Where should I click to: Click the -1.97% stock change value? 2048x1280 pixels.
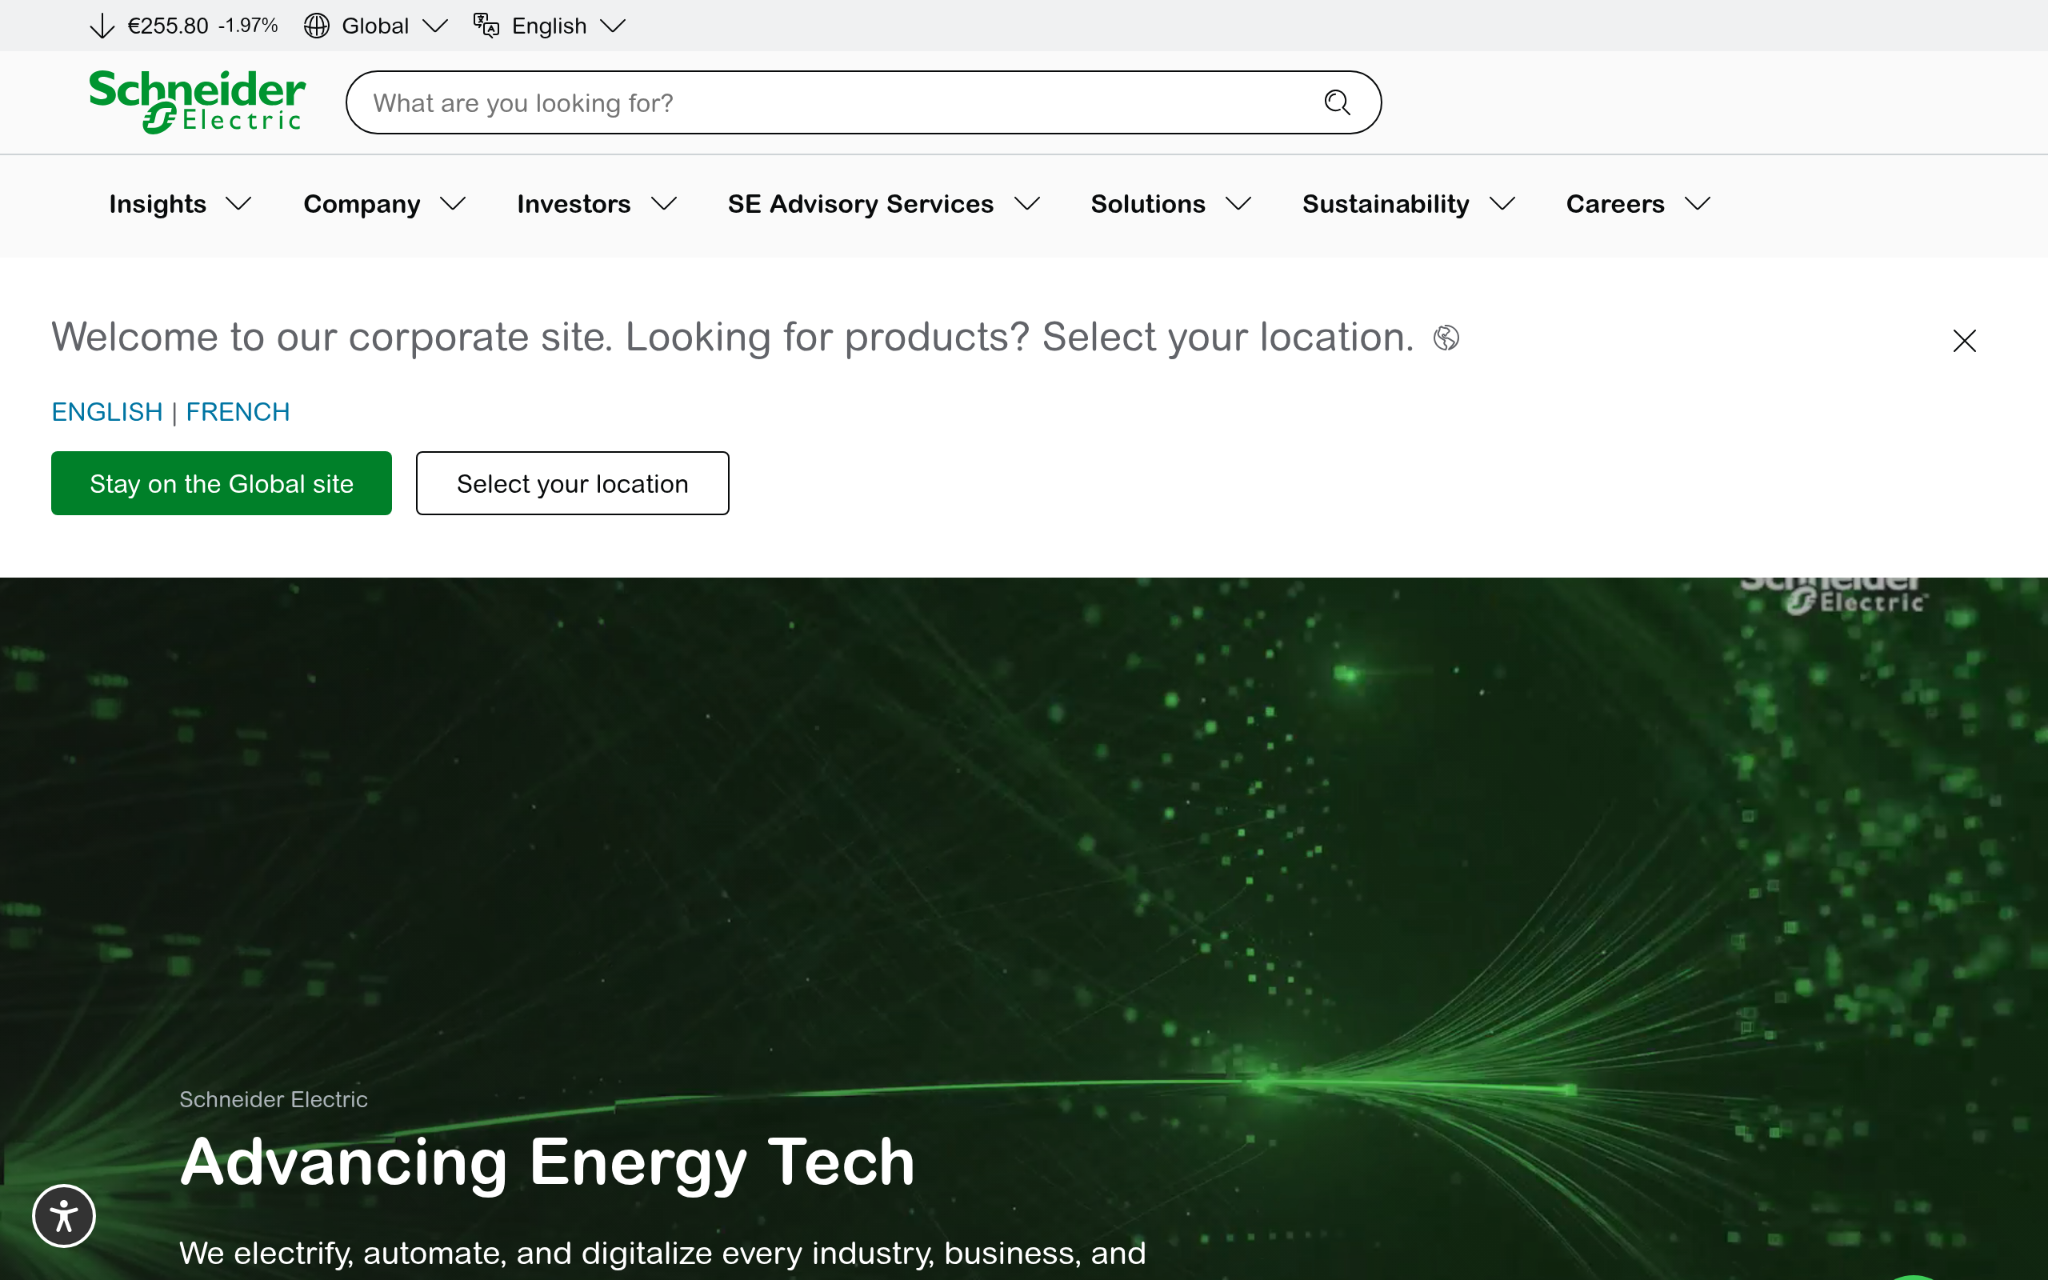(x=248, y=26)
